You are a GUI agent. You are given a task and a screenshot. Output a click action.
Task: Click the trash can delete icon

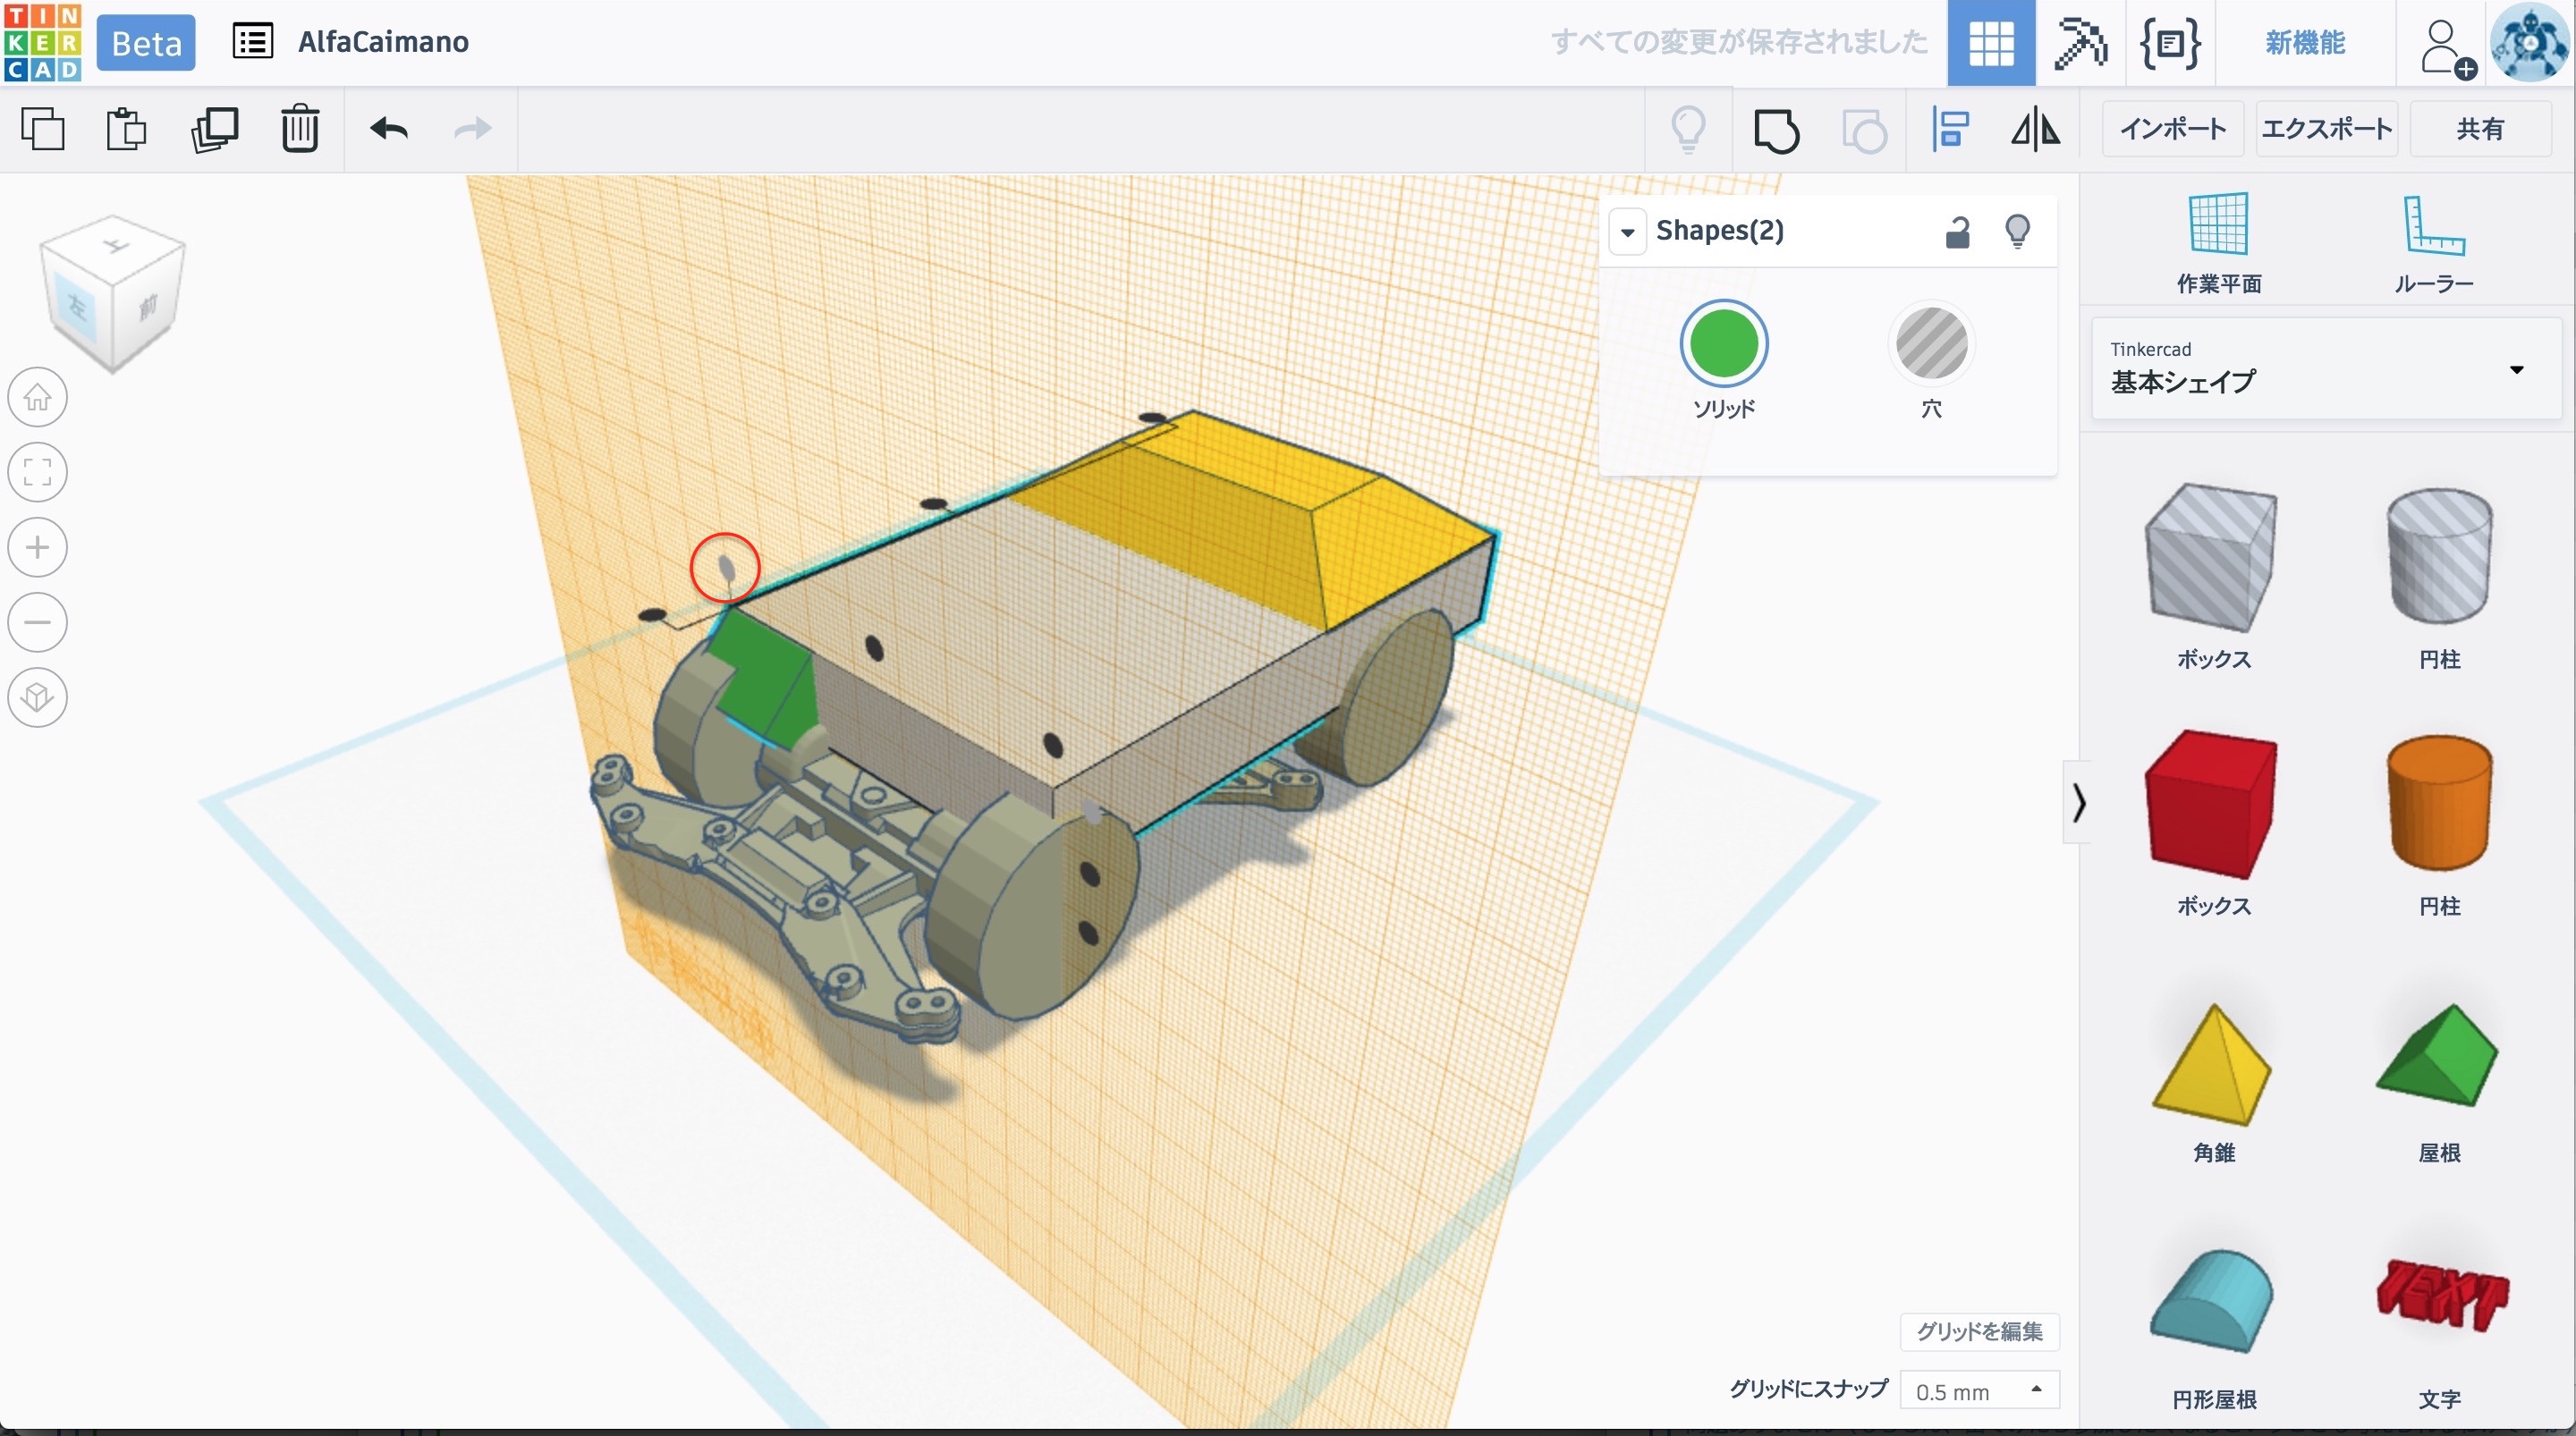click(299, 129)
